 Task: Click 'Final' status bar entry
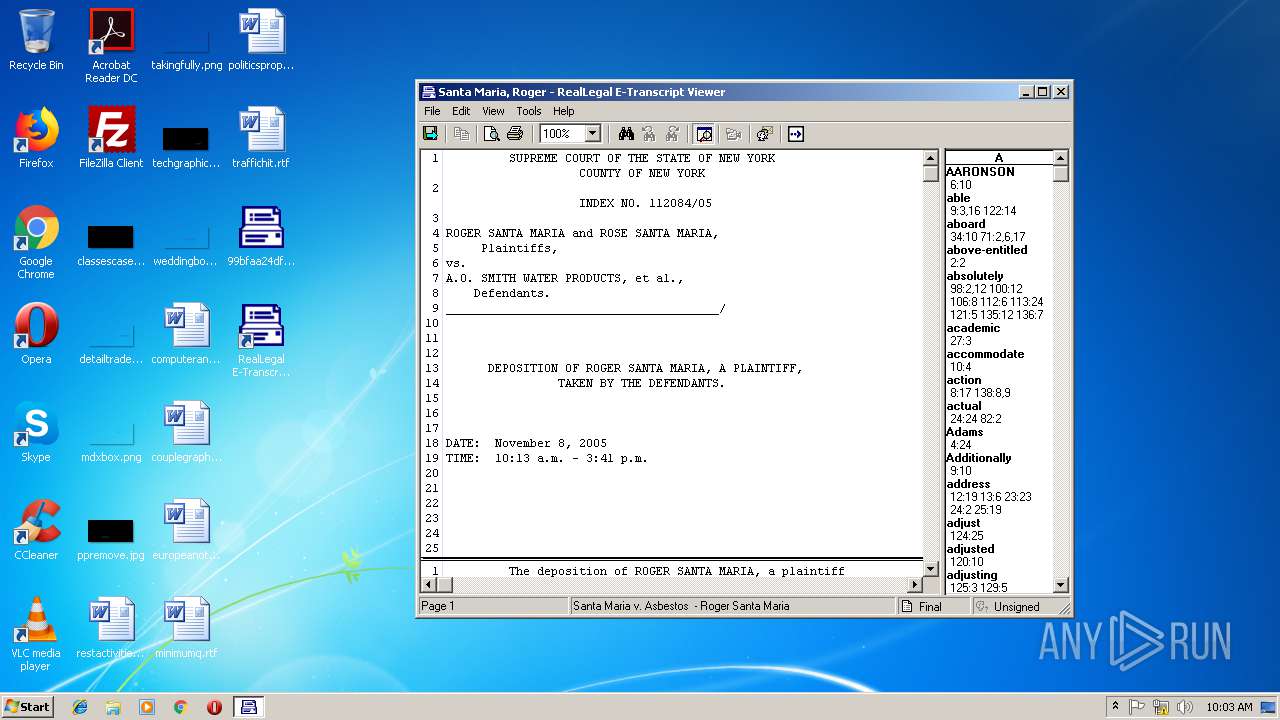(x=932, y=606)
